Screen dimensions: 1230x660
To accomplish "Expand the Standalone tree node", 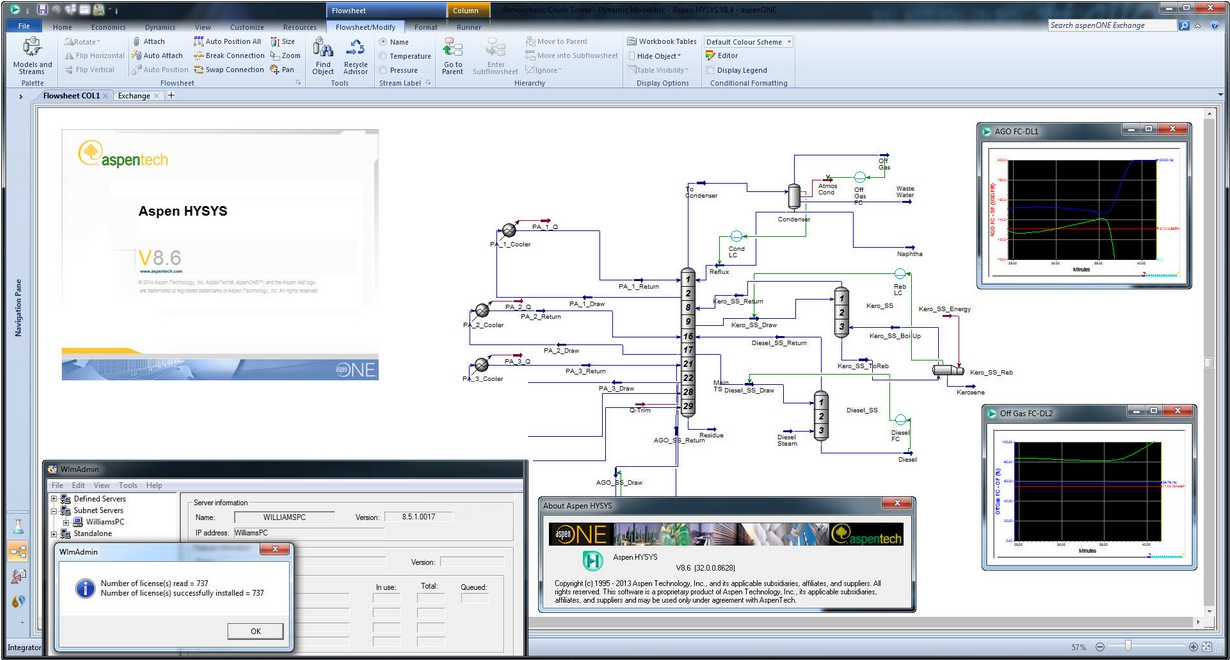I will pyautogui.click(x=54, y=534).
